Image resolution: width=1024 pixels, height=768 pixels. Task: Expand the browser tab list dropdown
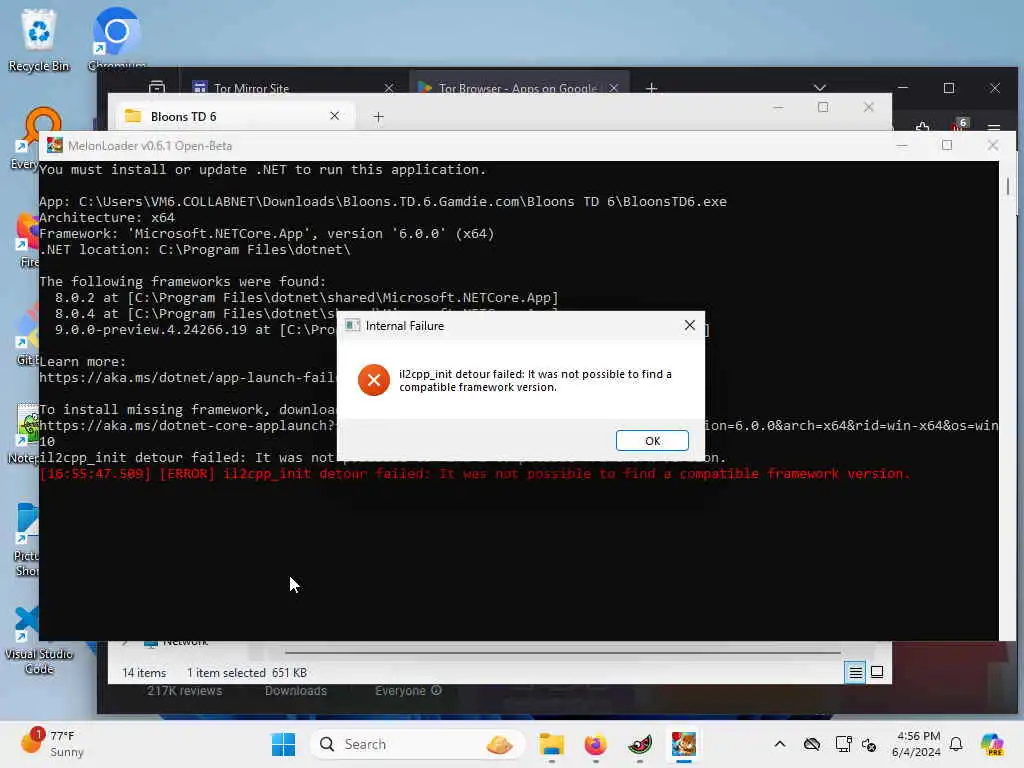(820, 88)
